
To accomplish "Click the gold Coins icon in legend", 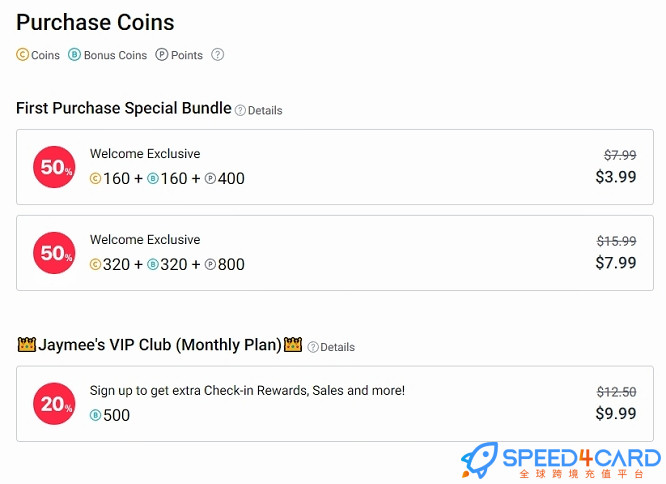I will point(23,55).
